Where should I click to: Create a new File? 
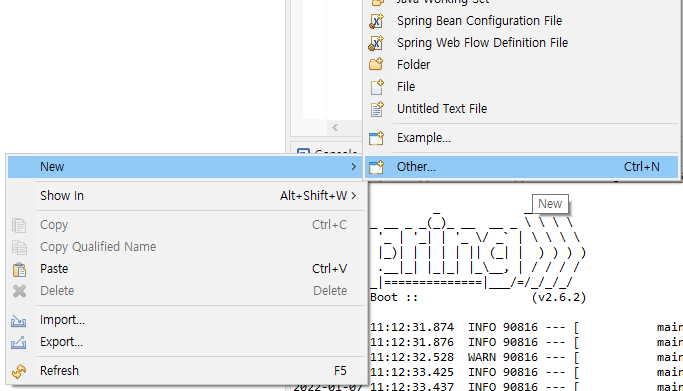click(521, 87)
